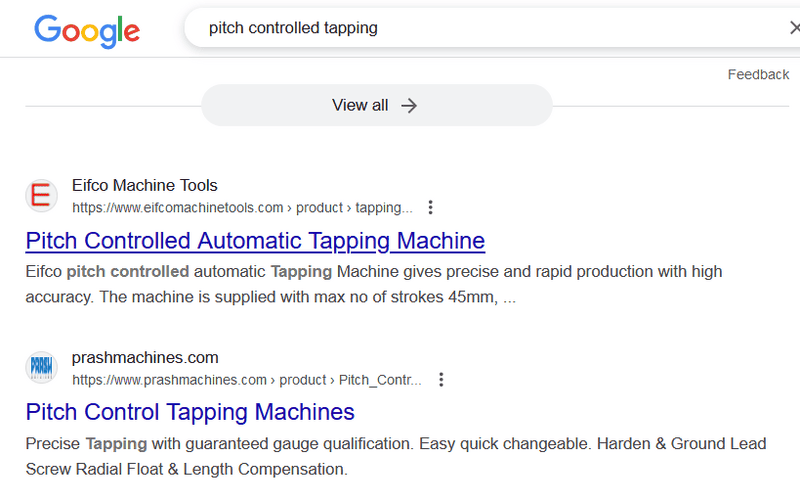Open the Eifco Machine Tools site name
This screenshot has width=800, height=502.
144,185
